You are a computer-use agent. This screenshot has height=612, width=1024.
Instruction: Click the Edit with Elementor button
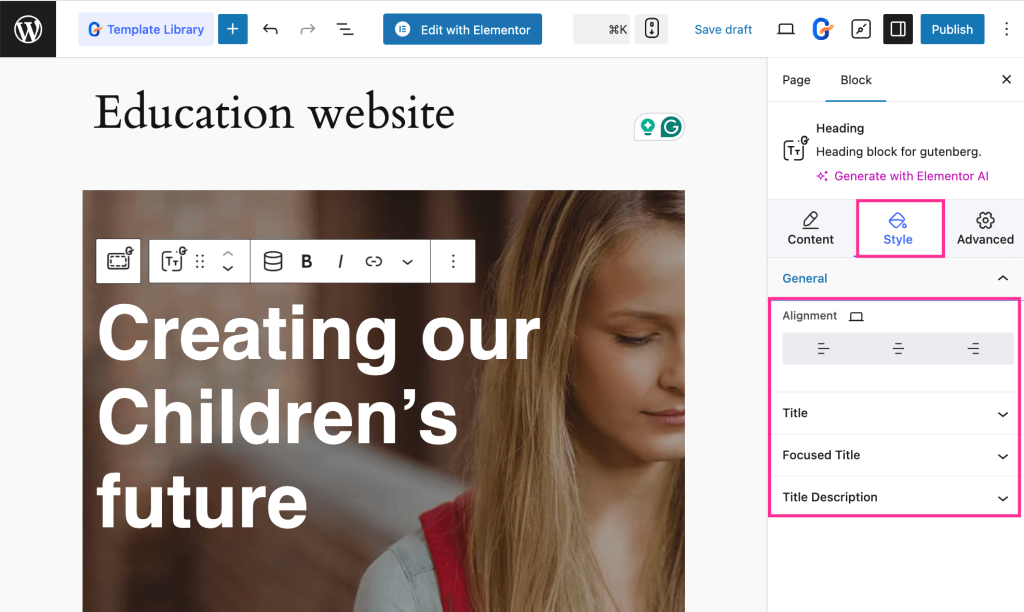pos(462,29)
